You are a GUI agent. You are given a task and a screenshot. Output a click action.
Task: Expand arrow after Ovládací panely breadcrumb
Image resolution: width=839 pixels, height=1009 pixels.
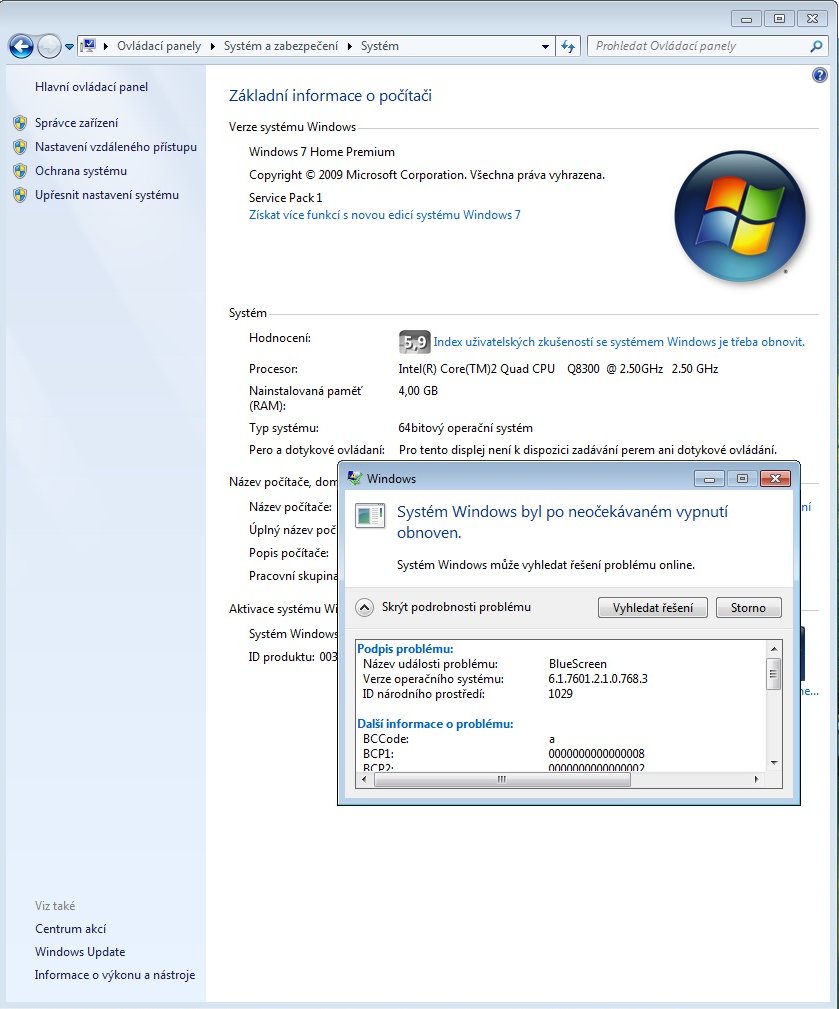point(212,46)
